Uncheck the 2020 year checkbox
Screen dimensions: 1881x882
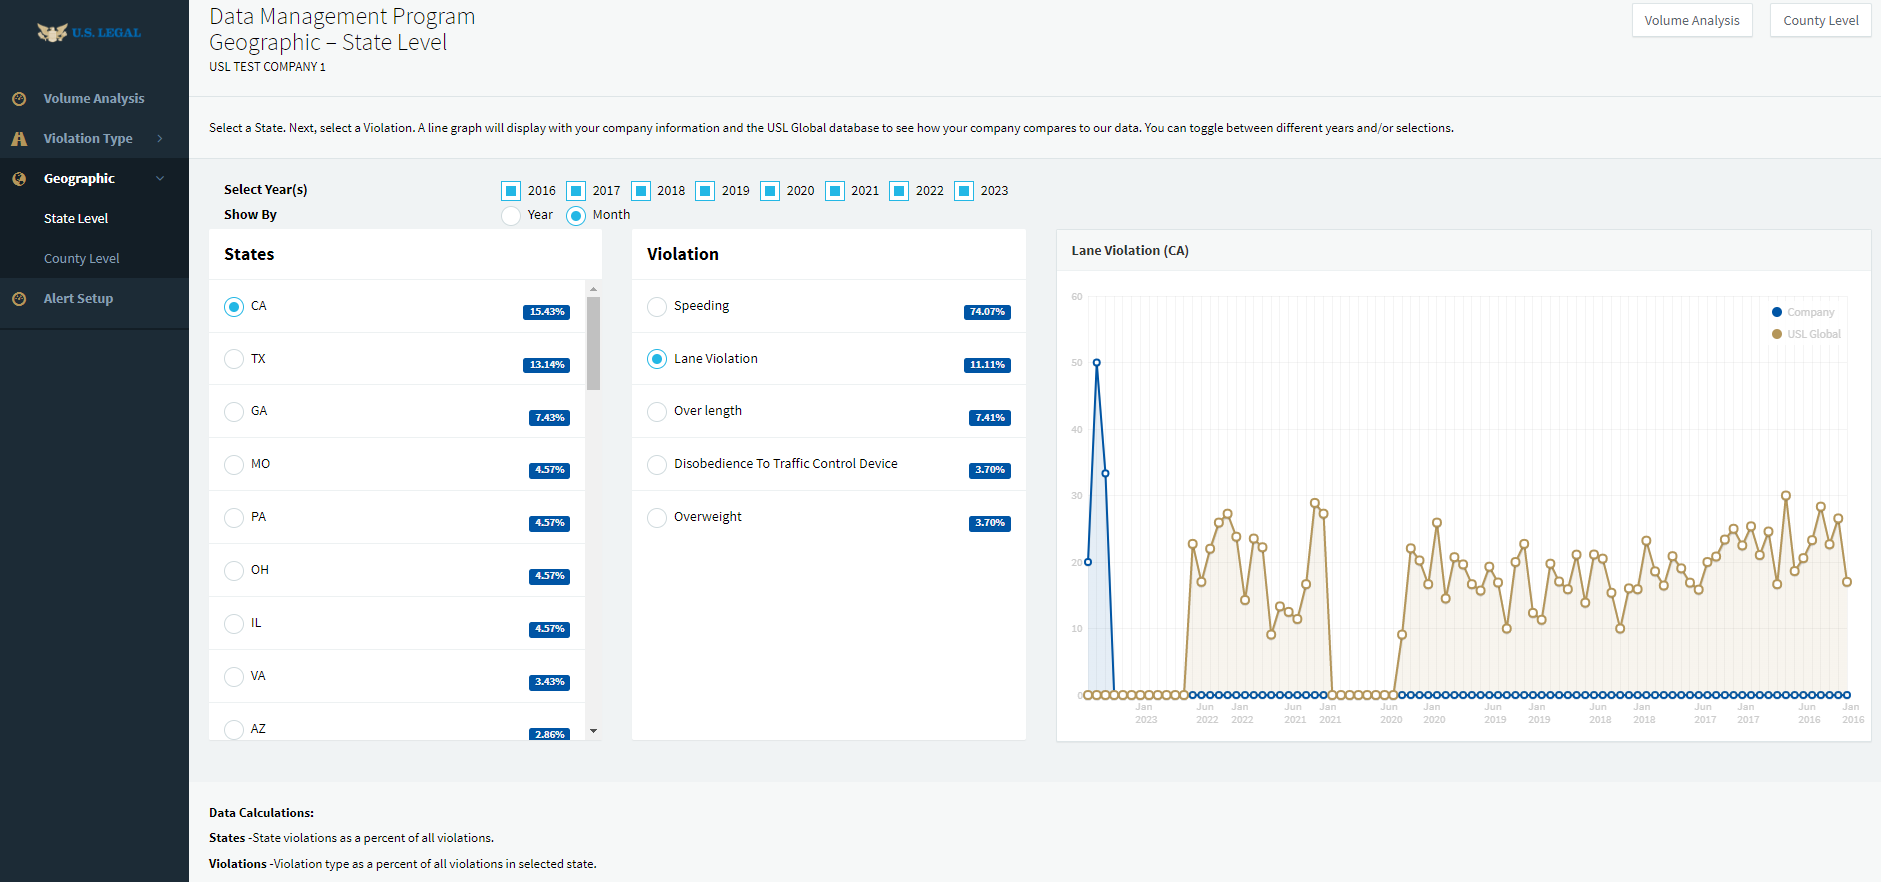[770, 191]
